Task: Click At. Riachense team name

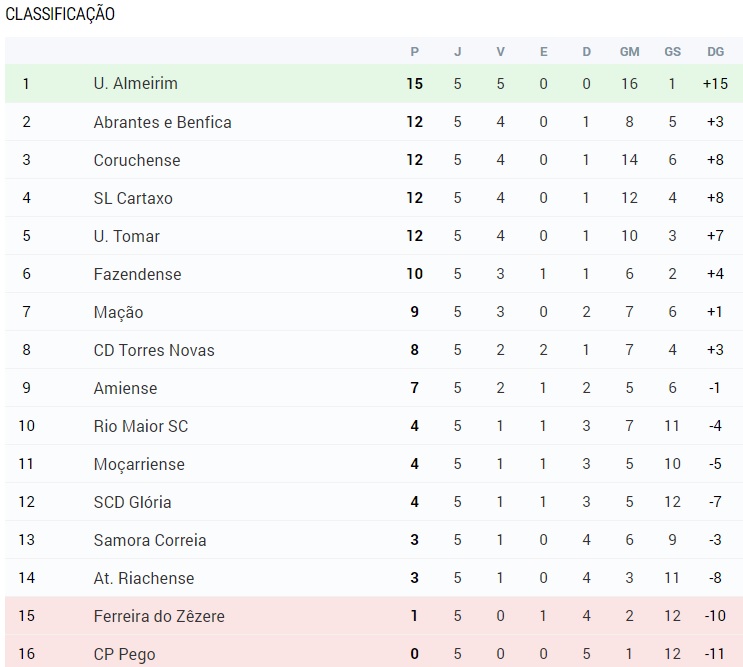Action: tap(144, 577)
